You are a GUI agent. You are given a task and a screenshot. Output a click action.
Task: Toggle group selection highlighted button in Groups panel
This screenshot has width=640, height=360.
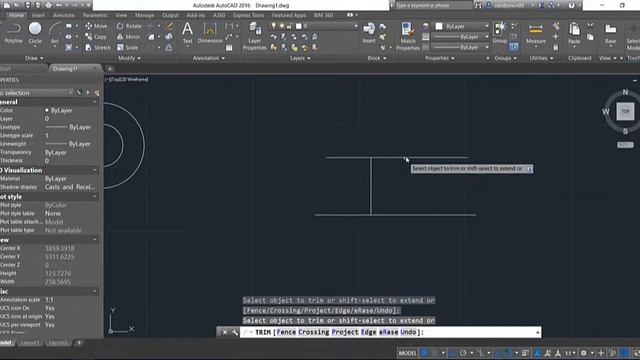pyautogui.click(x=514, y=47)
